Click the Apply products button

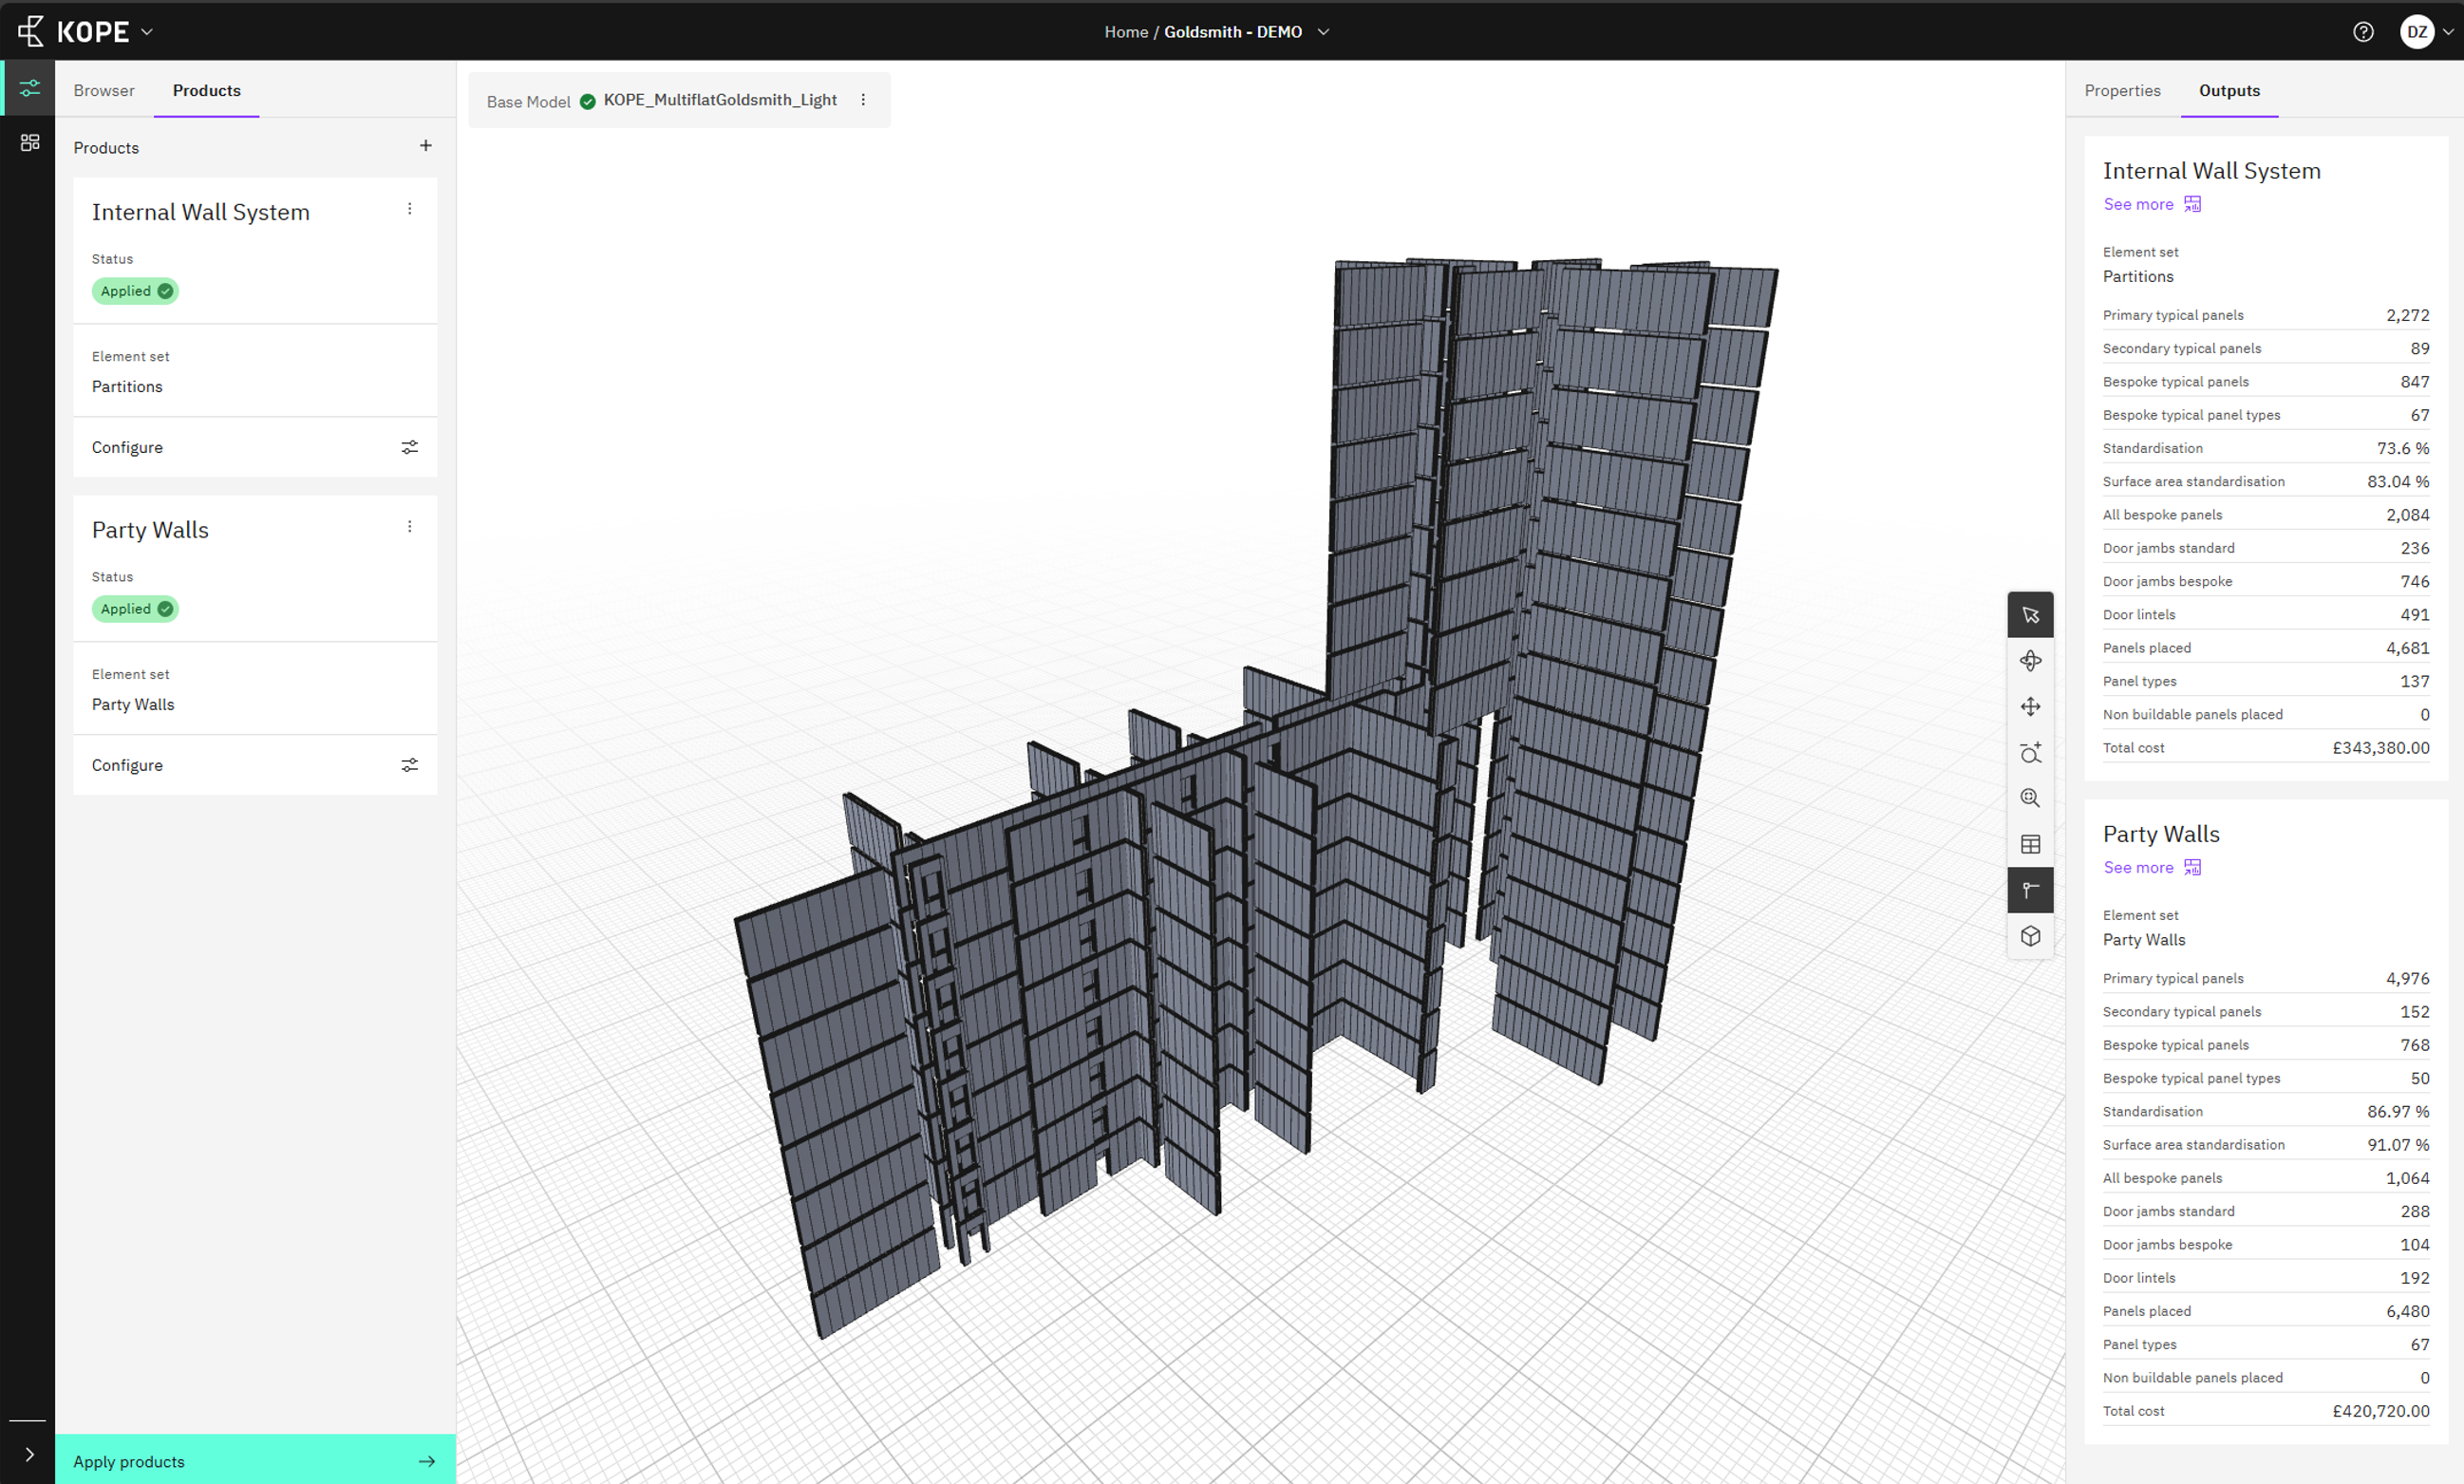[x=255, y=1461]
